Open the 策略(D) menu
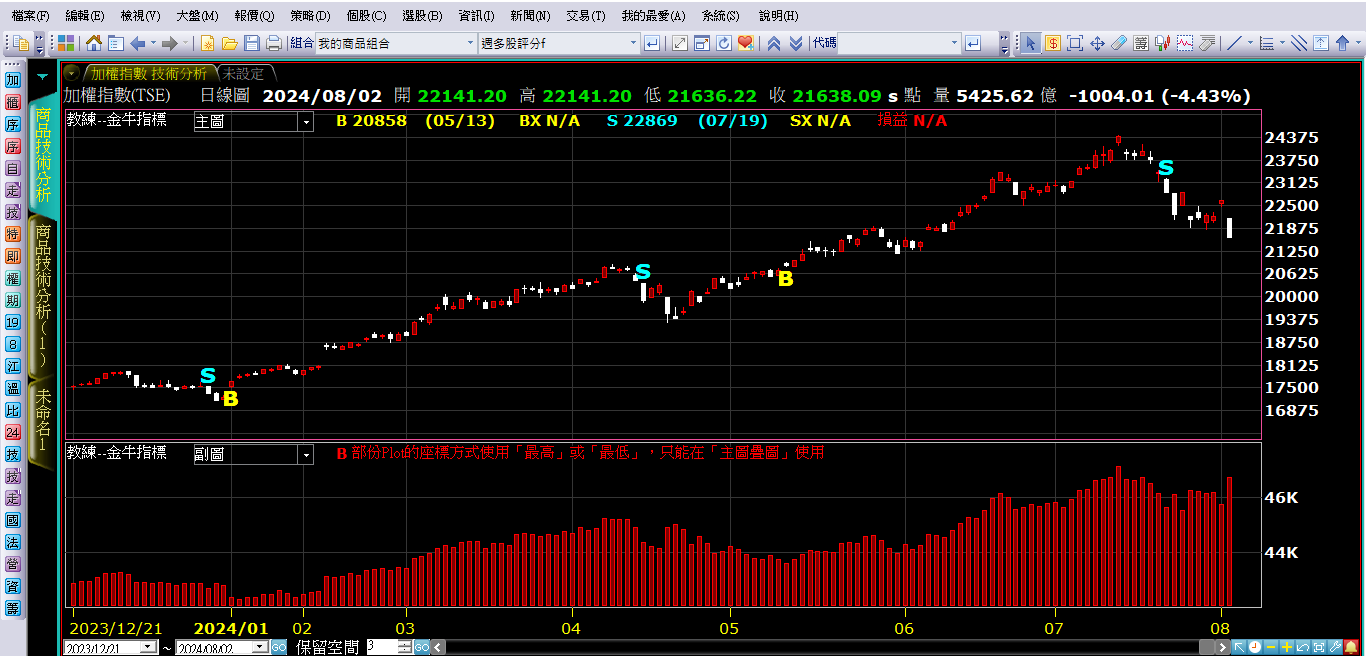 click(x=310, y=16)
